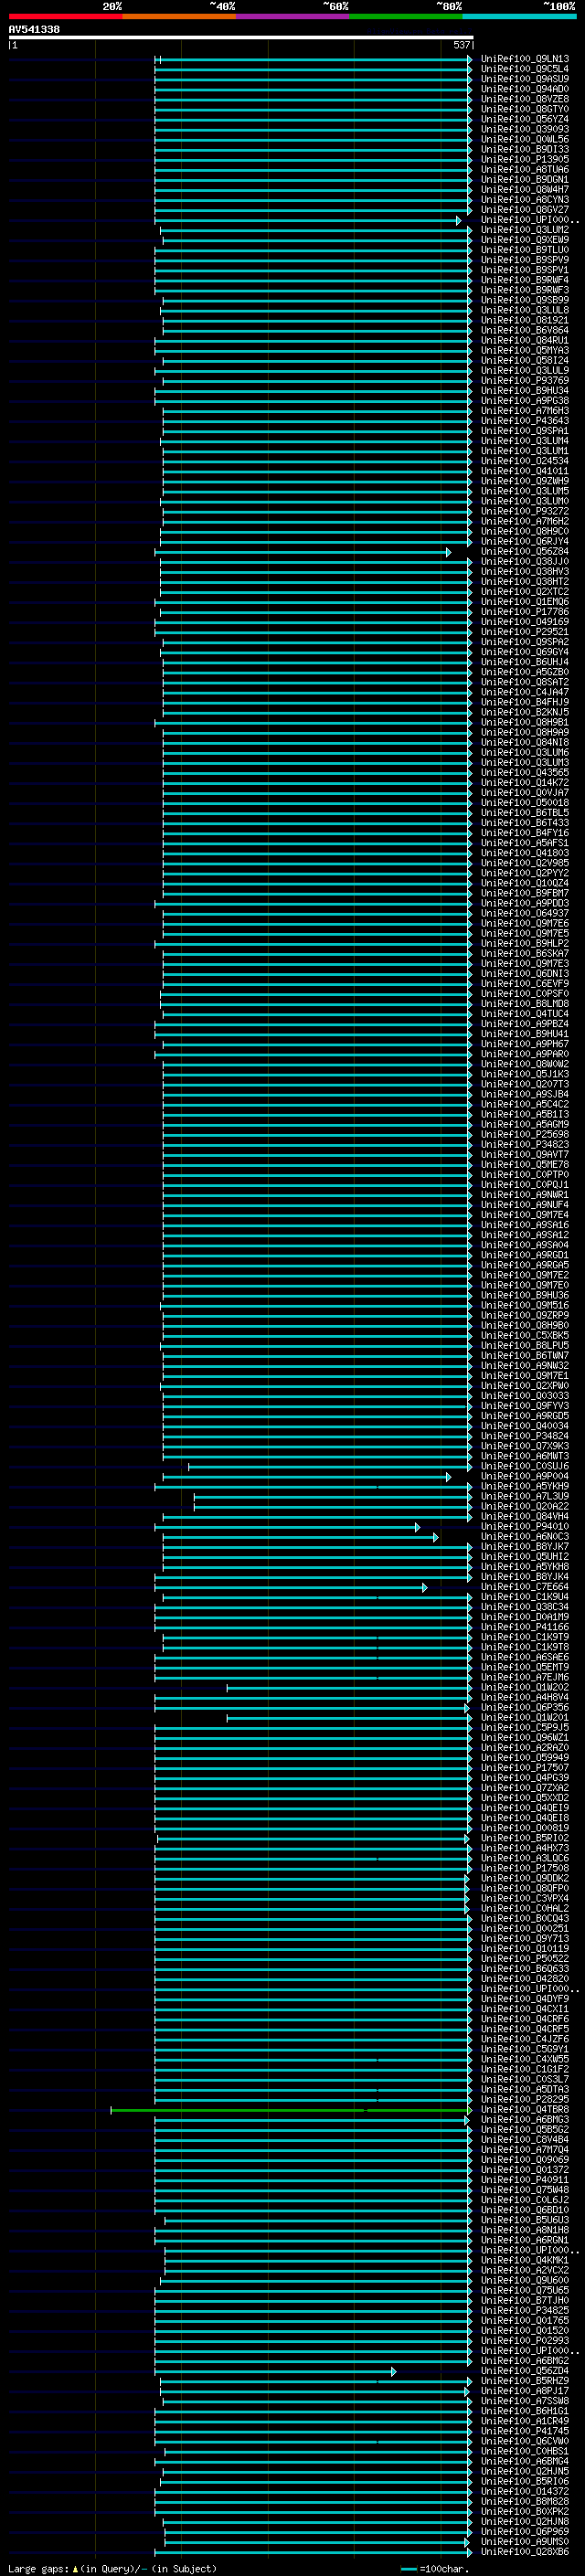The image size is (585, 2576).
Task: Click the query end position 537
Action: point(461,45)
